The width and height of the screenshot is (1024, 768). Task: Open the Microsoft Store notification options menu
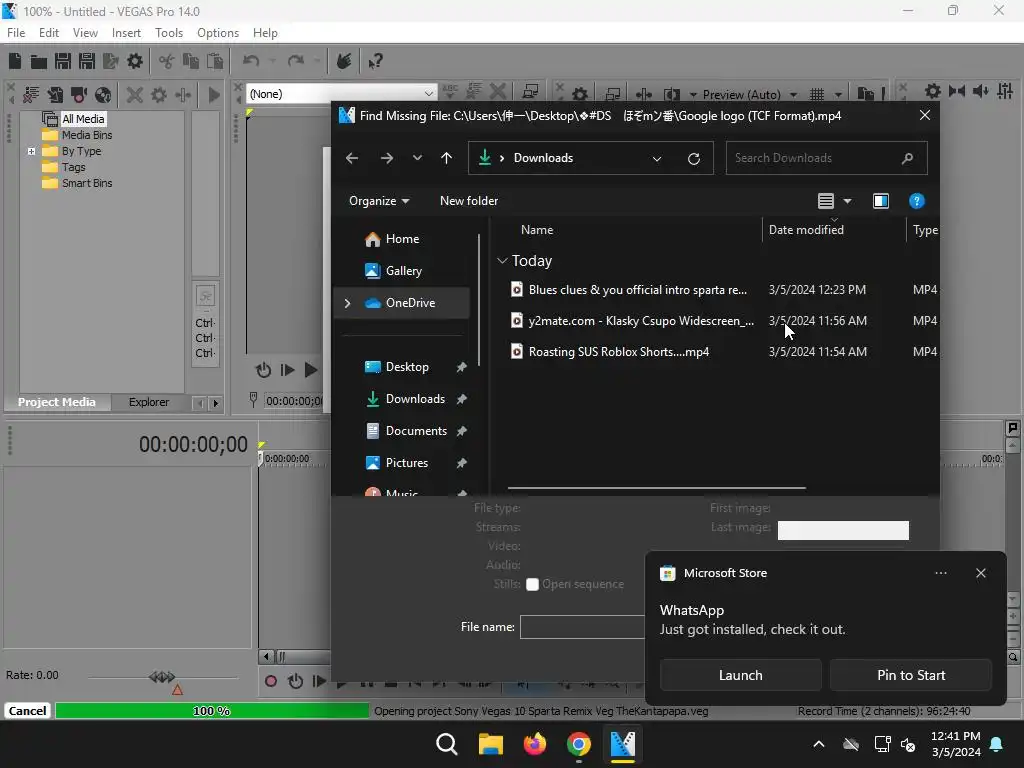pyautogui.click(x=940, y=573)
